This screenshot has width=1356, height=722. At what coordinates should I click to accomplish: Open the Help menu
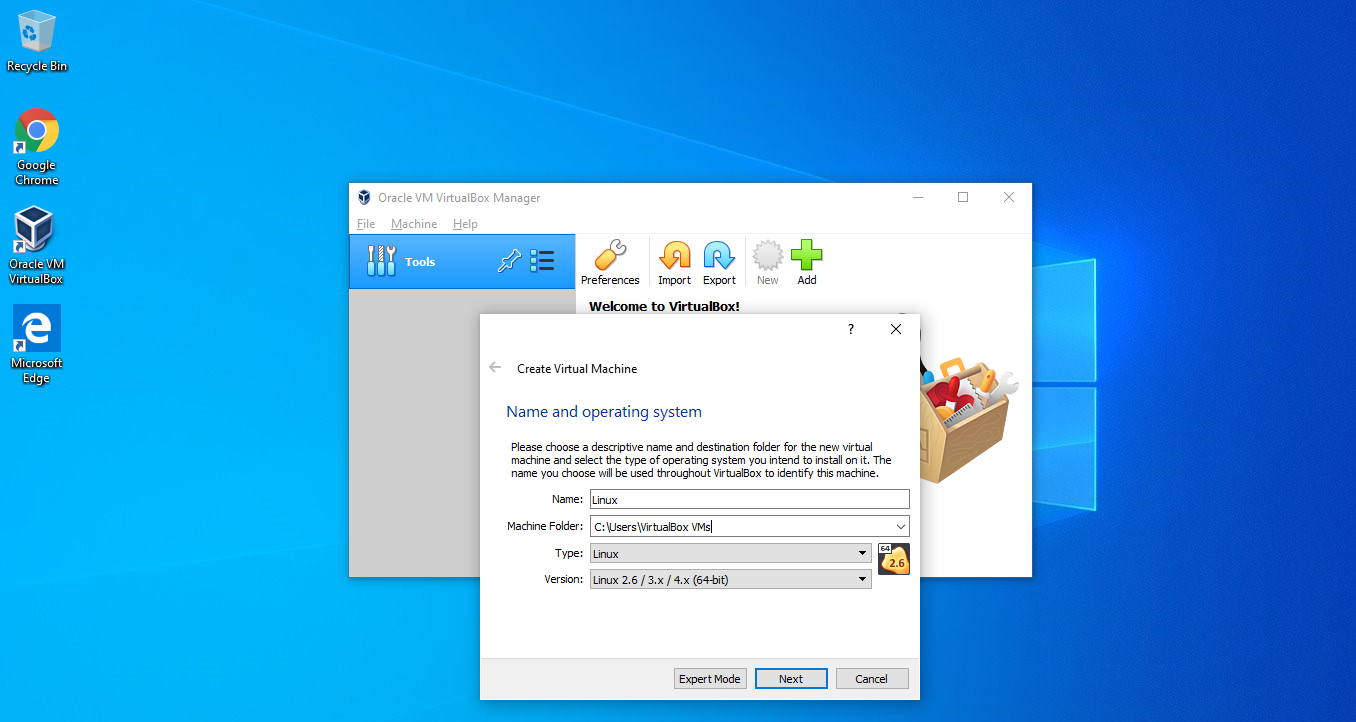coord(465,224)
